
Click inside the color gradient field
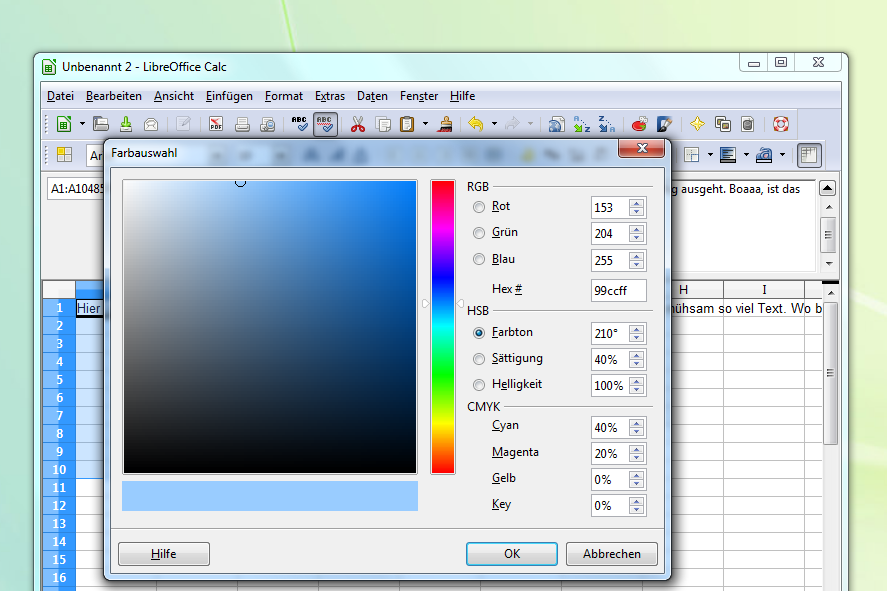tap(270, 327)
